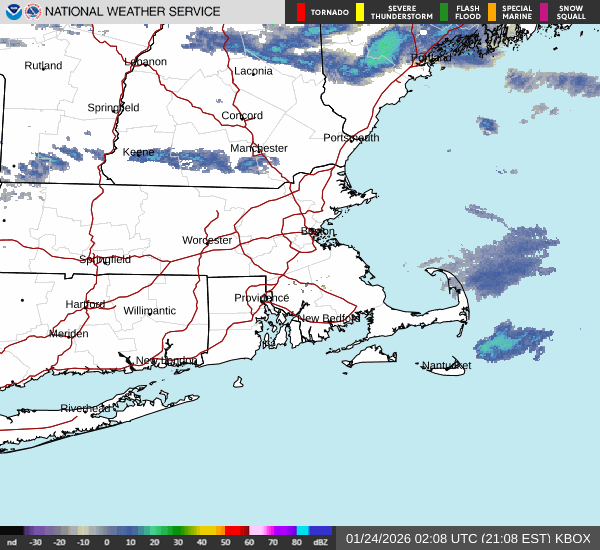This screenshot has height=550, width=600.
Task: Click the green Flash Flood legend swatch
Action: 444,12
